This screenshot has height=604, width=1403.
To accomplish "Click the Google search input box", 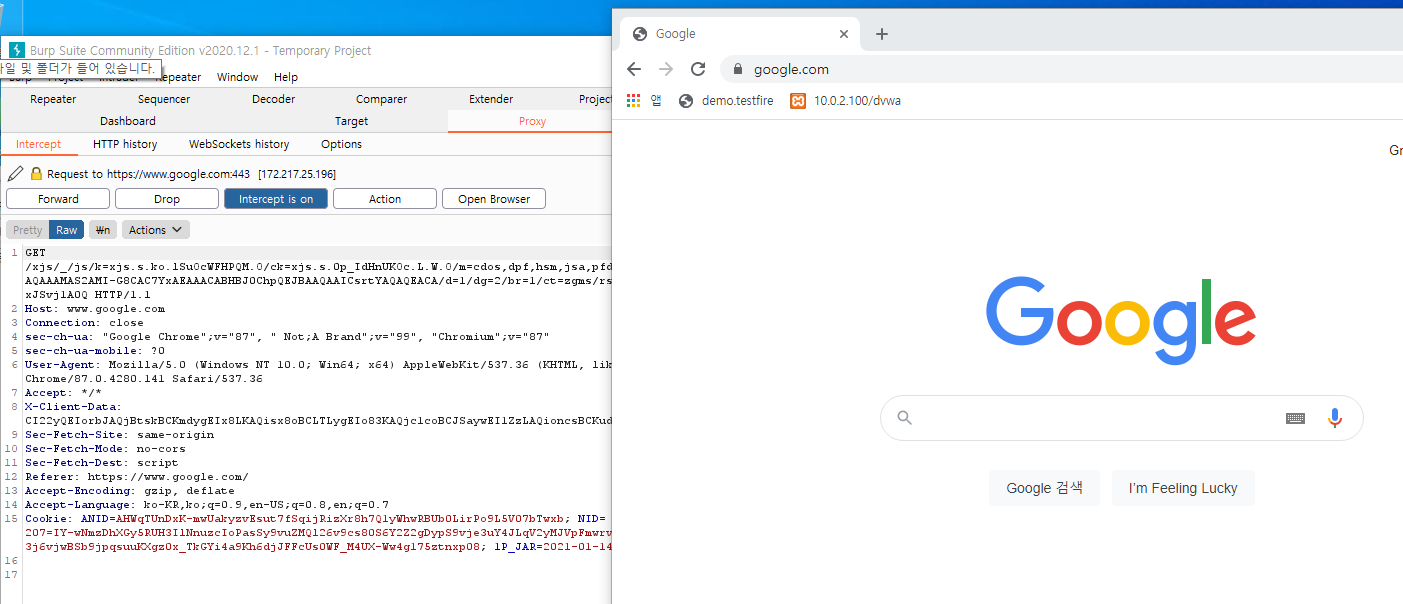I will coord(1121,418).
